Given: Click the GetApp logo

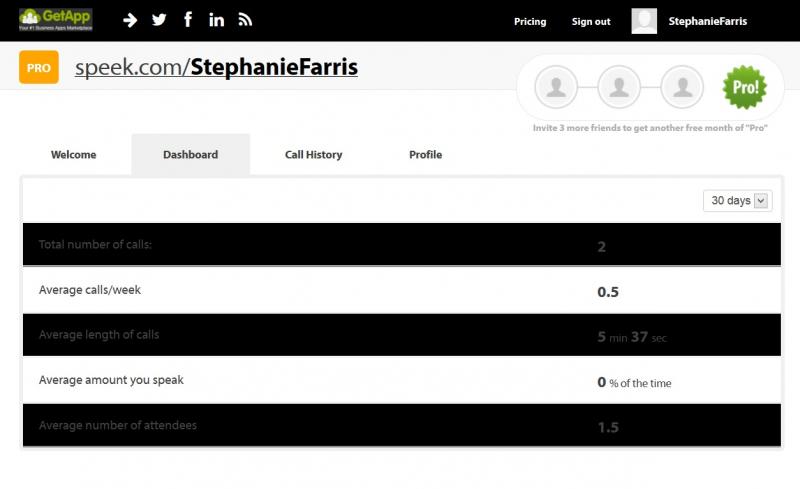Looking at the screenshot, I should tap(56, 19).
